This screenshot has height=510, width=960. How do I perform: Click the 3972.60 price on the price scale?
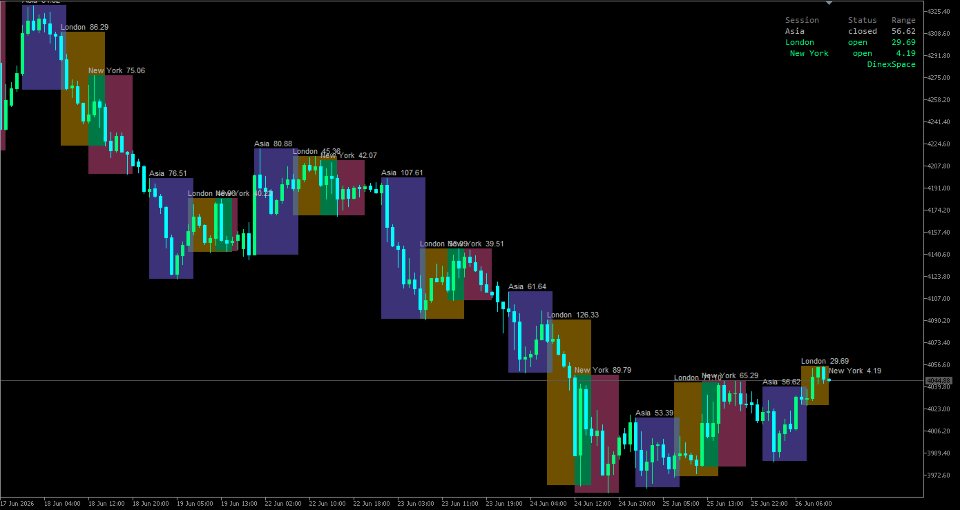[x=940, y=475]
